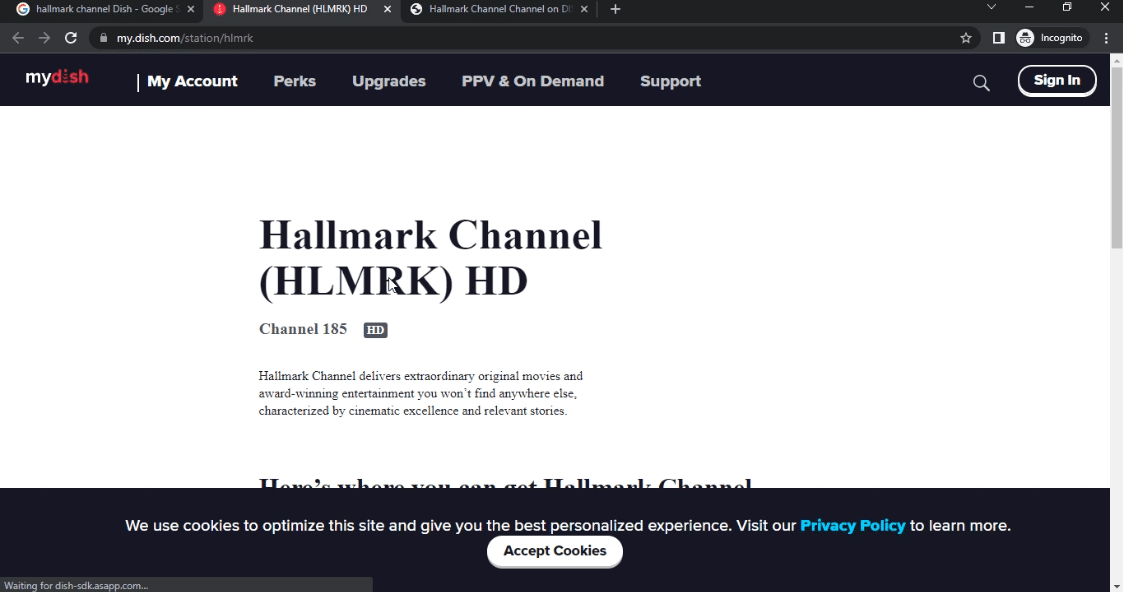The height and width of the screenshot is (592, 1123).
Task: Click the scrollbar up arrow
Action: pos(1117,60)
